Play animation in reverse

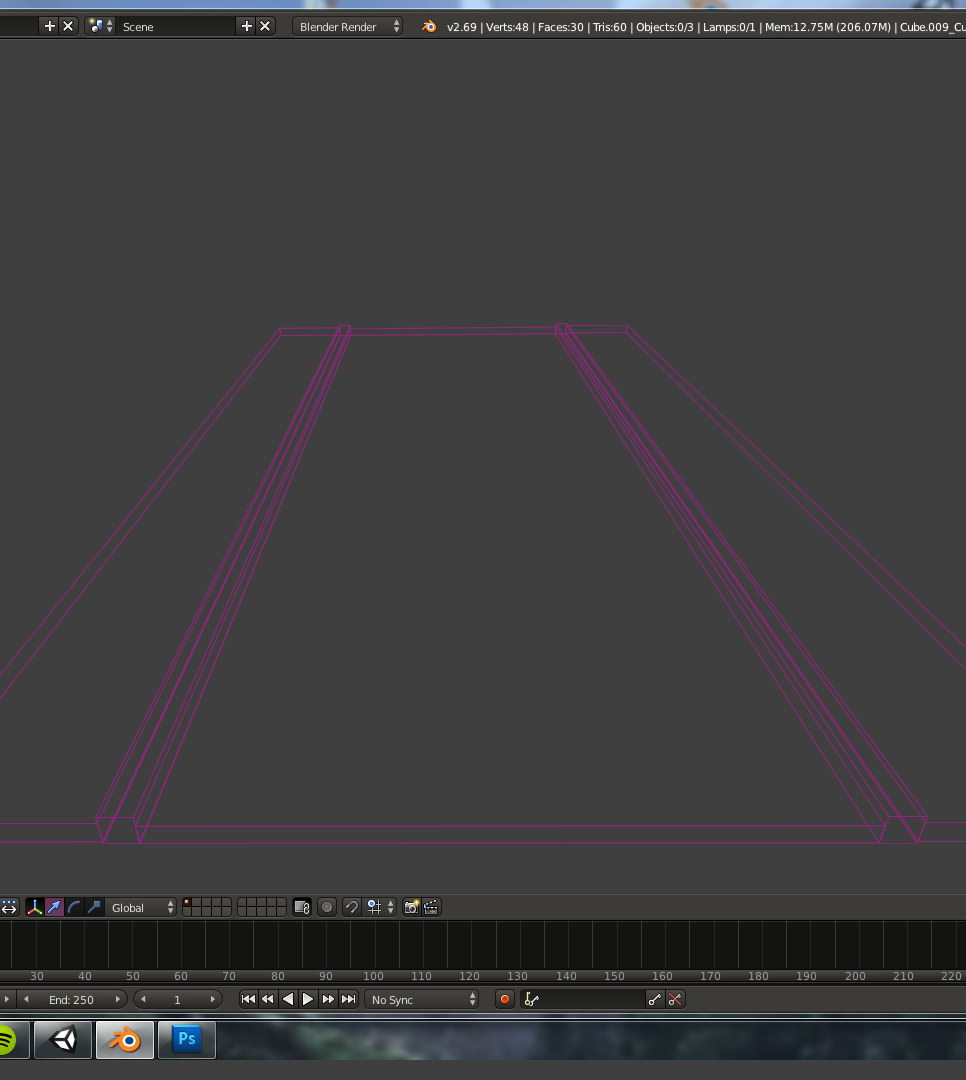coord(288,999)
